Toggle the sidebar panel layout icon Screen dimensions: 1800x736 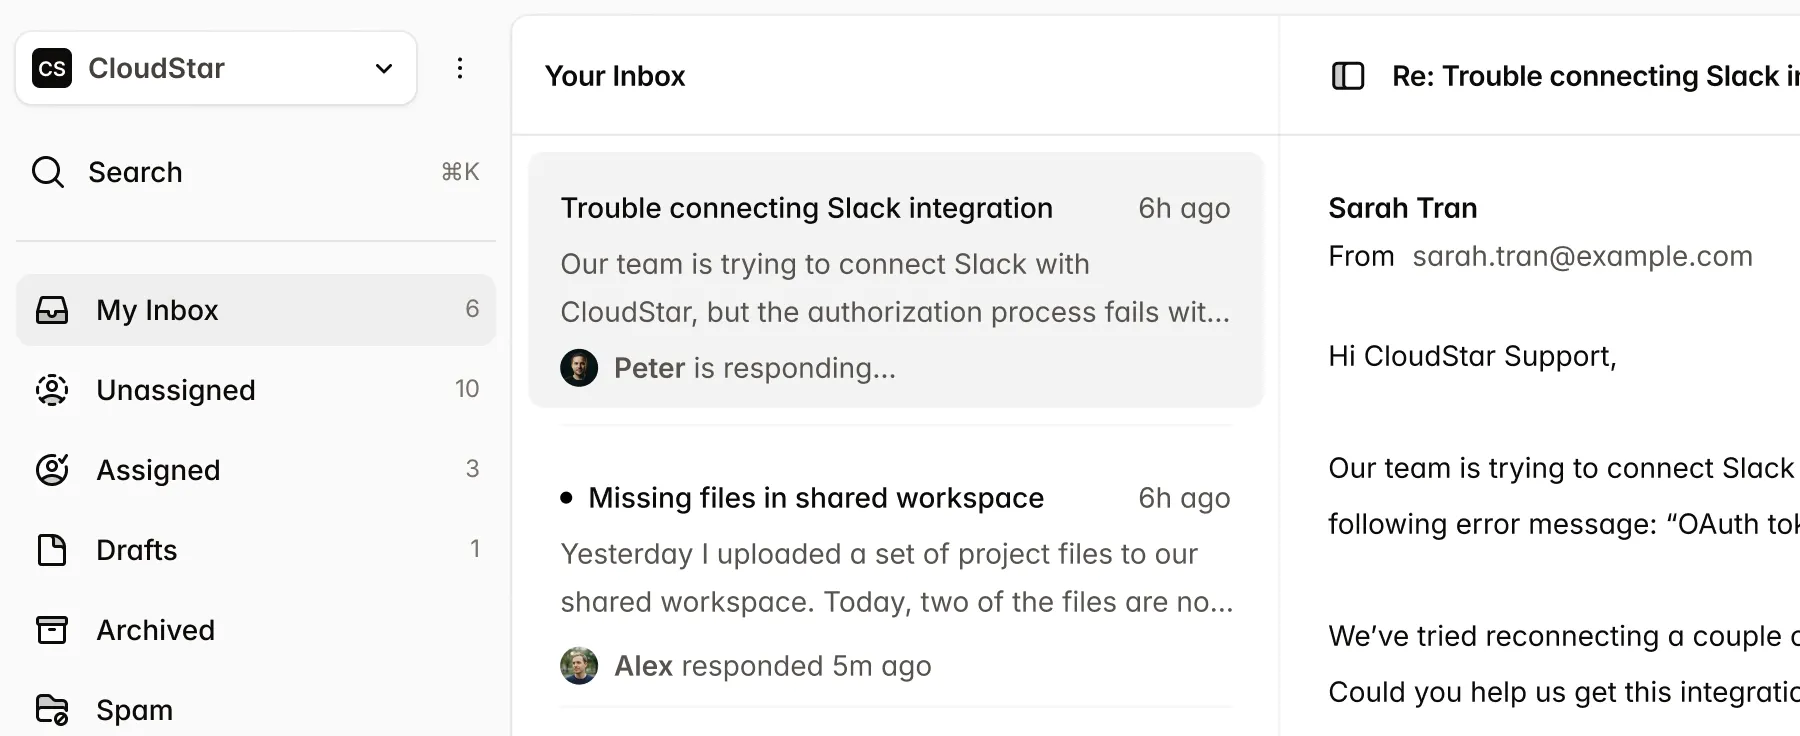(x=1348, y=76)
